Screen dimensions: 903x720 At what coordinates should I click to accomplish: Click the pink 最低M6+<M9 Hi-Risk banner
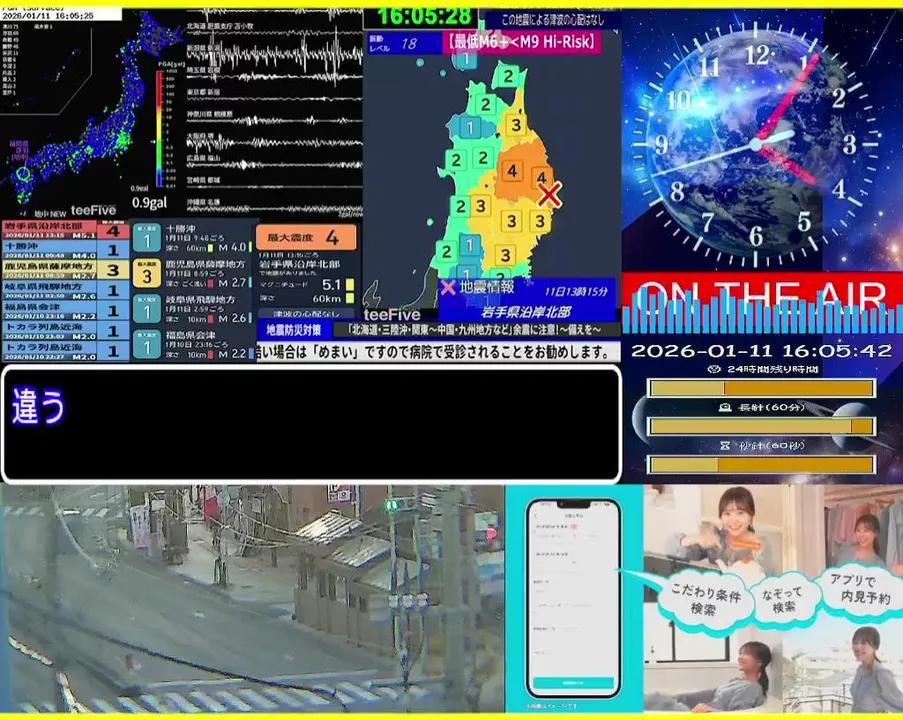pos(521,42)
